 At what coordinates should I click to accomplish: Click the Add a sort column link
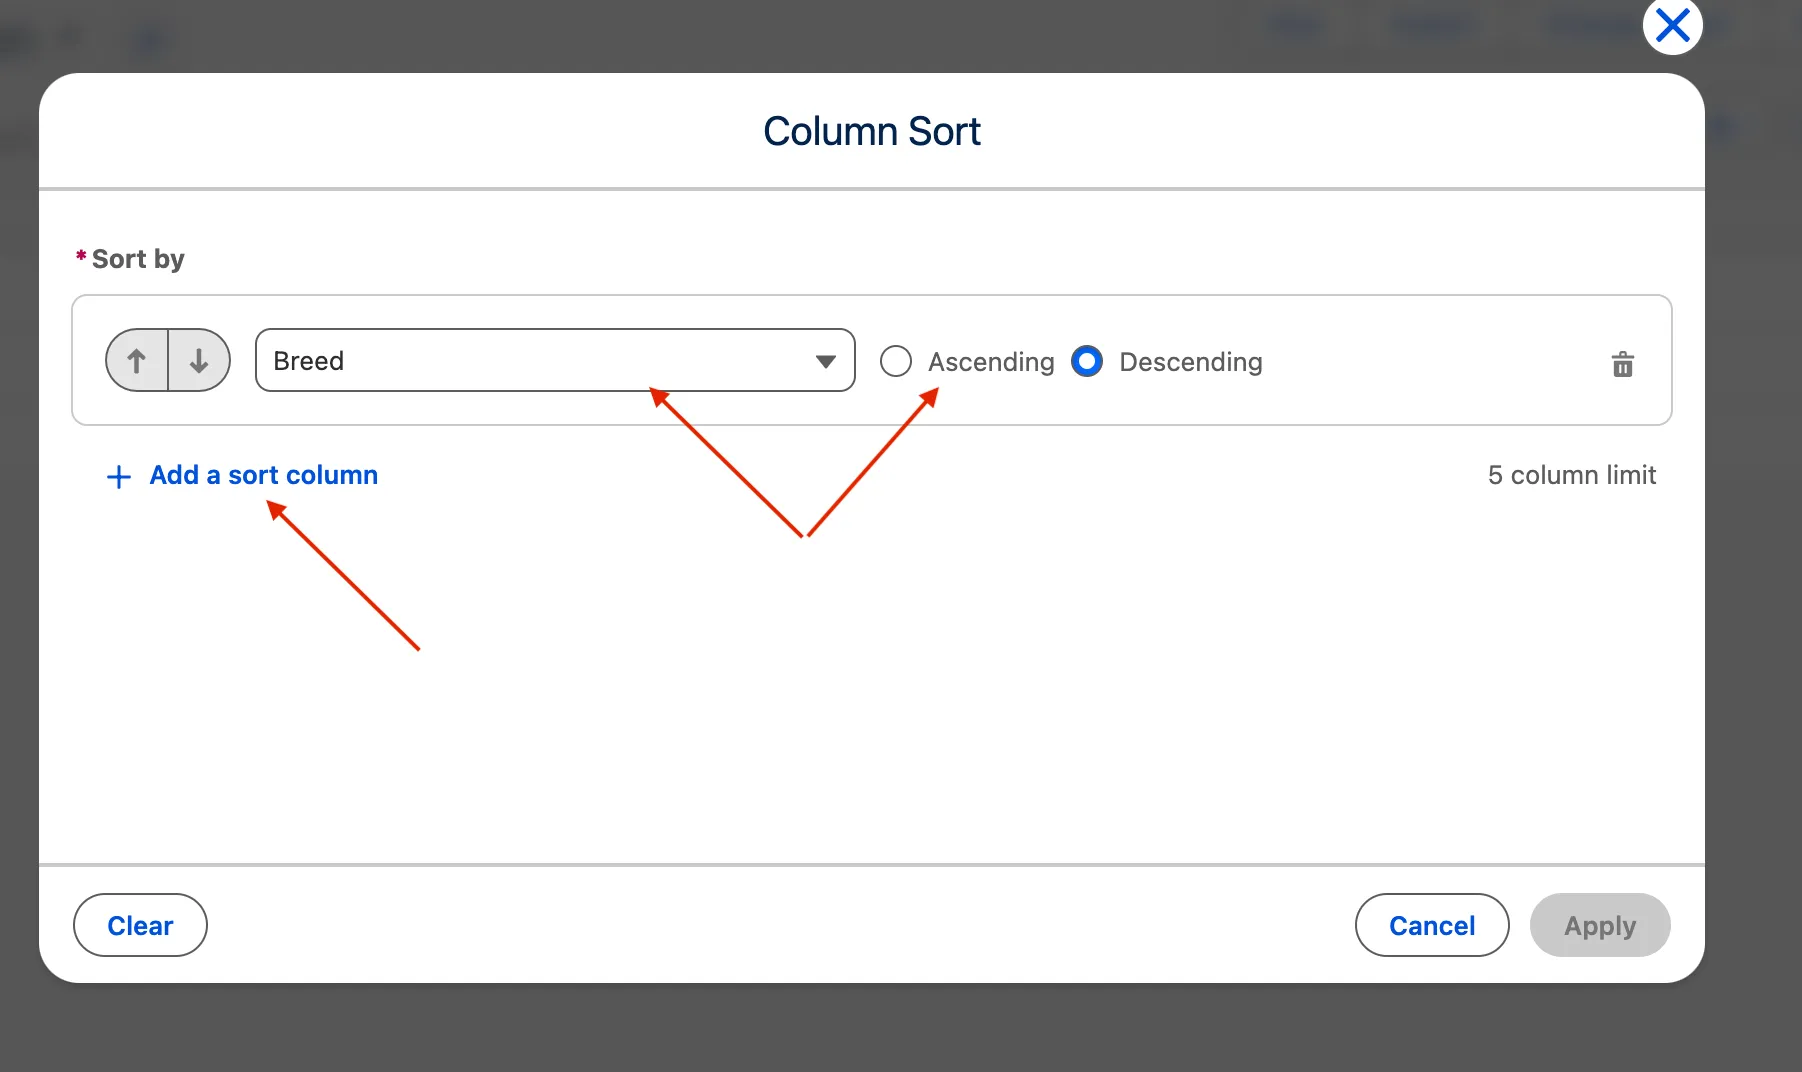point(263,475)
